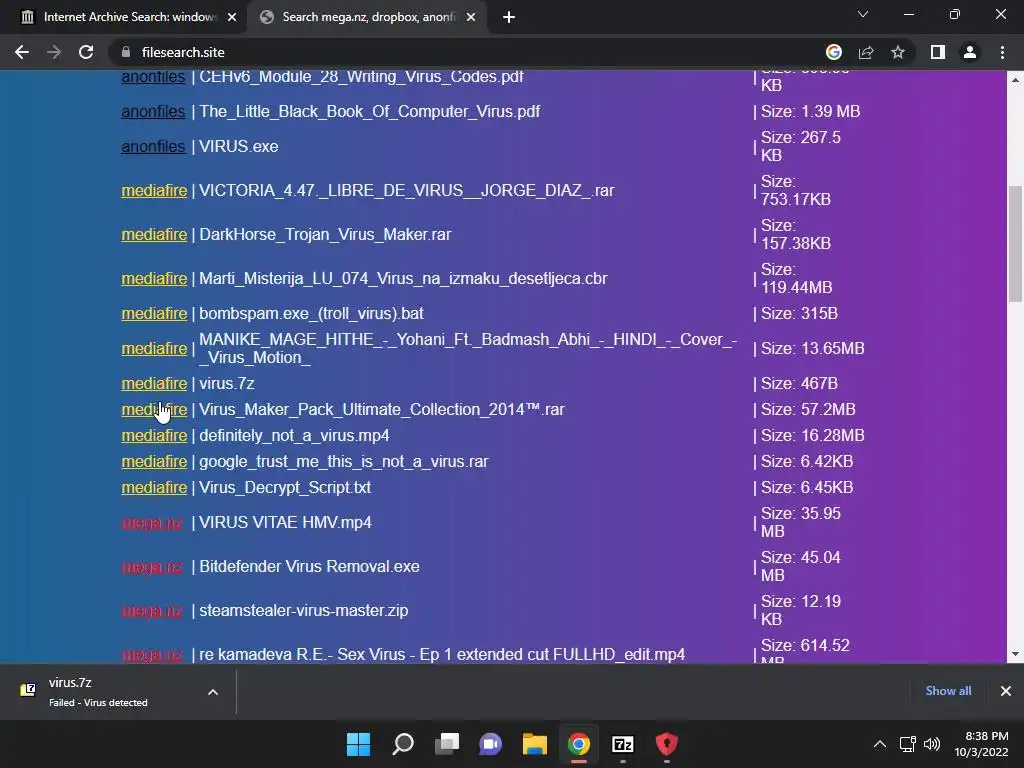
Task: Open mediafire link for VICTORIA_4.47 rar
Action: coord(154,191)
